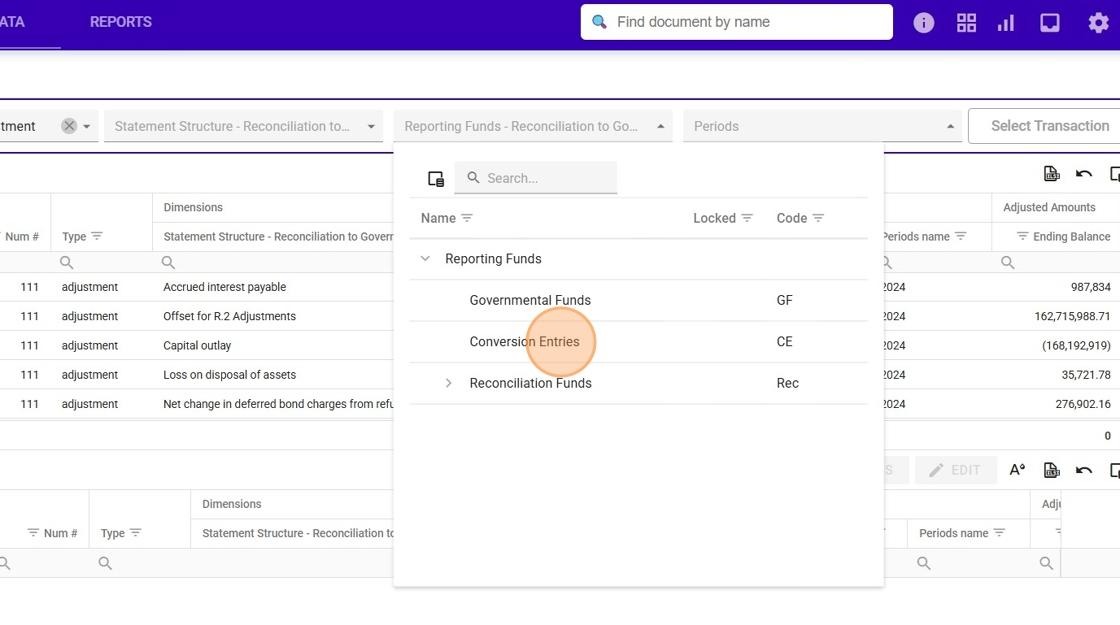Select the Reconciliation Funds row
This screenshot has width=1120, height=625.
tap(638, 383)
